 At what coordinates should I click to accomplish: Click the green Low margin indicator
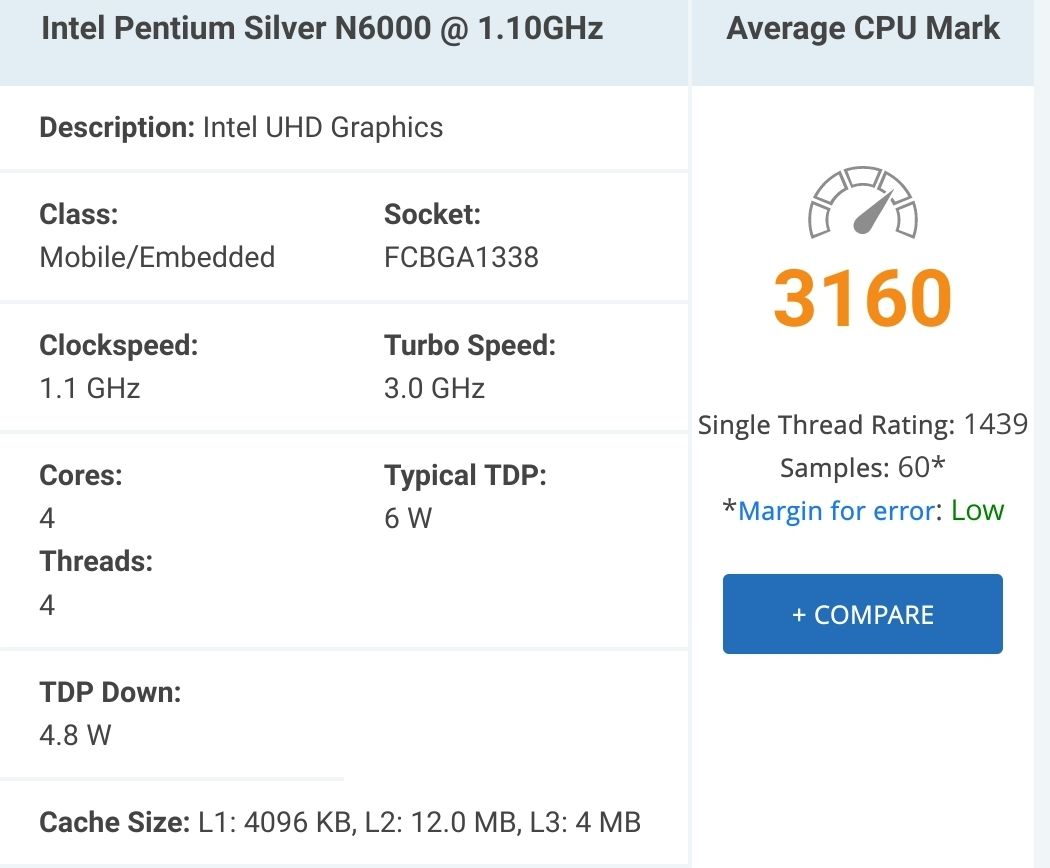tap(977, 511)
